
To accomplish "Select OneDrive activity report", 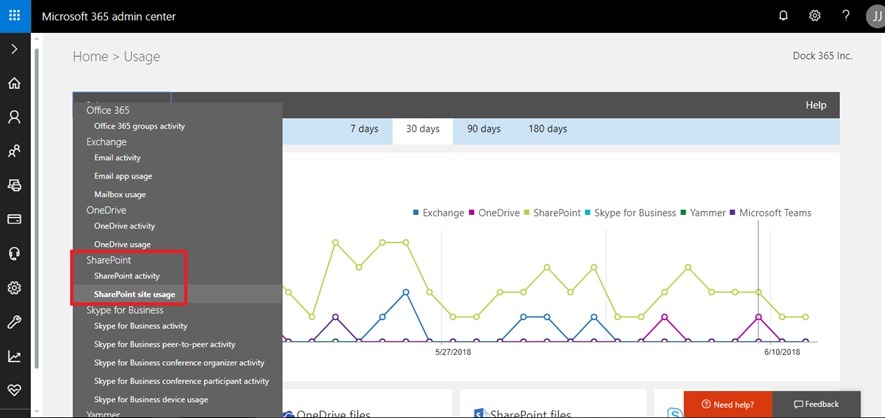I will click(x=124, y=226).
